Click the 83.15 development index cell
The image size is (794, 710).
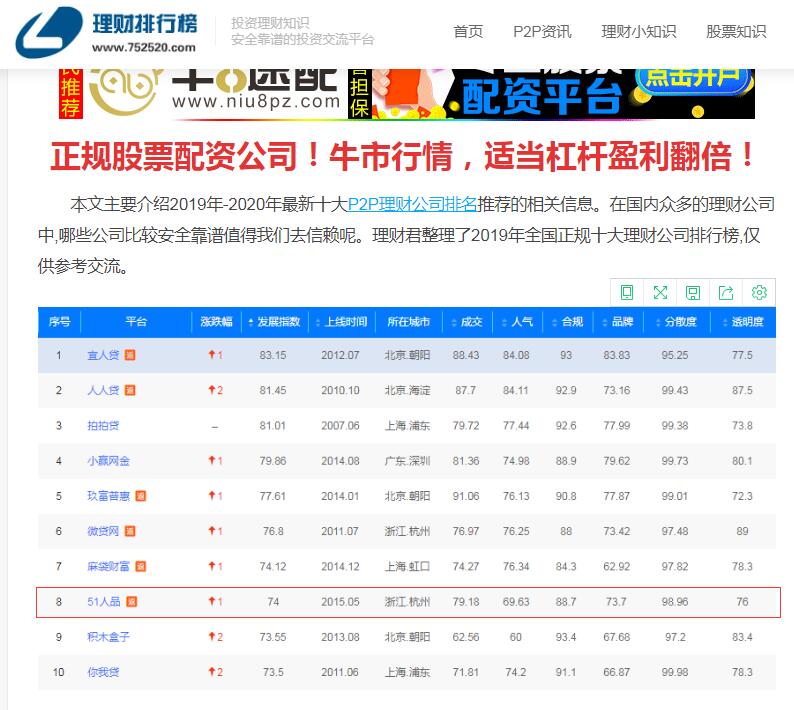tap(273, 355)
